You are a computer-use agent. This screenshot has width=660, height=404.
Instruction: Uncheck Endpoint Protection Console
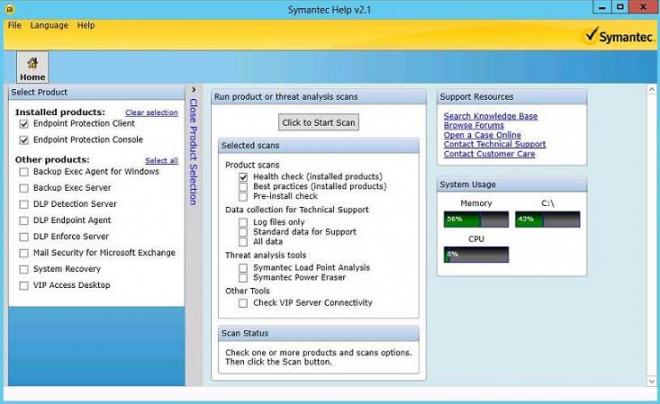[x=24, y=140]
